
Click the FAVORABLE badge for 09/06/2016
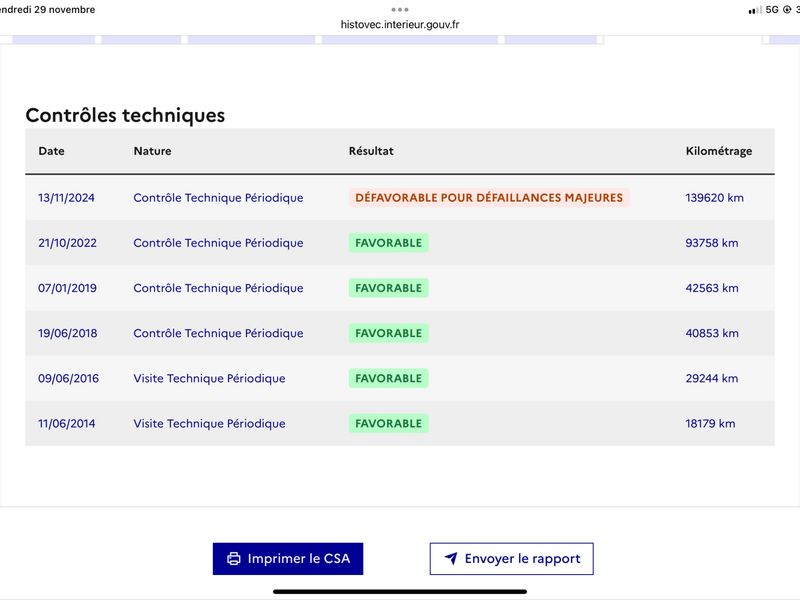pos(388,379)
